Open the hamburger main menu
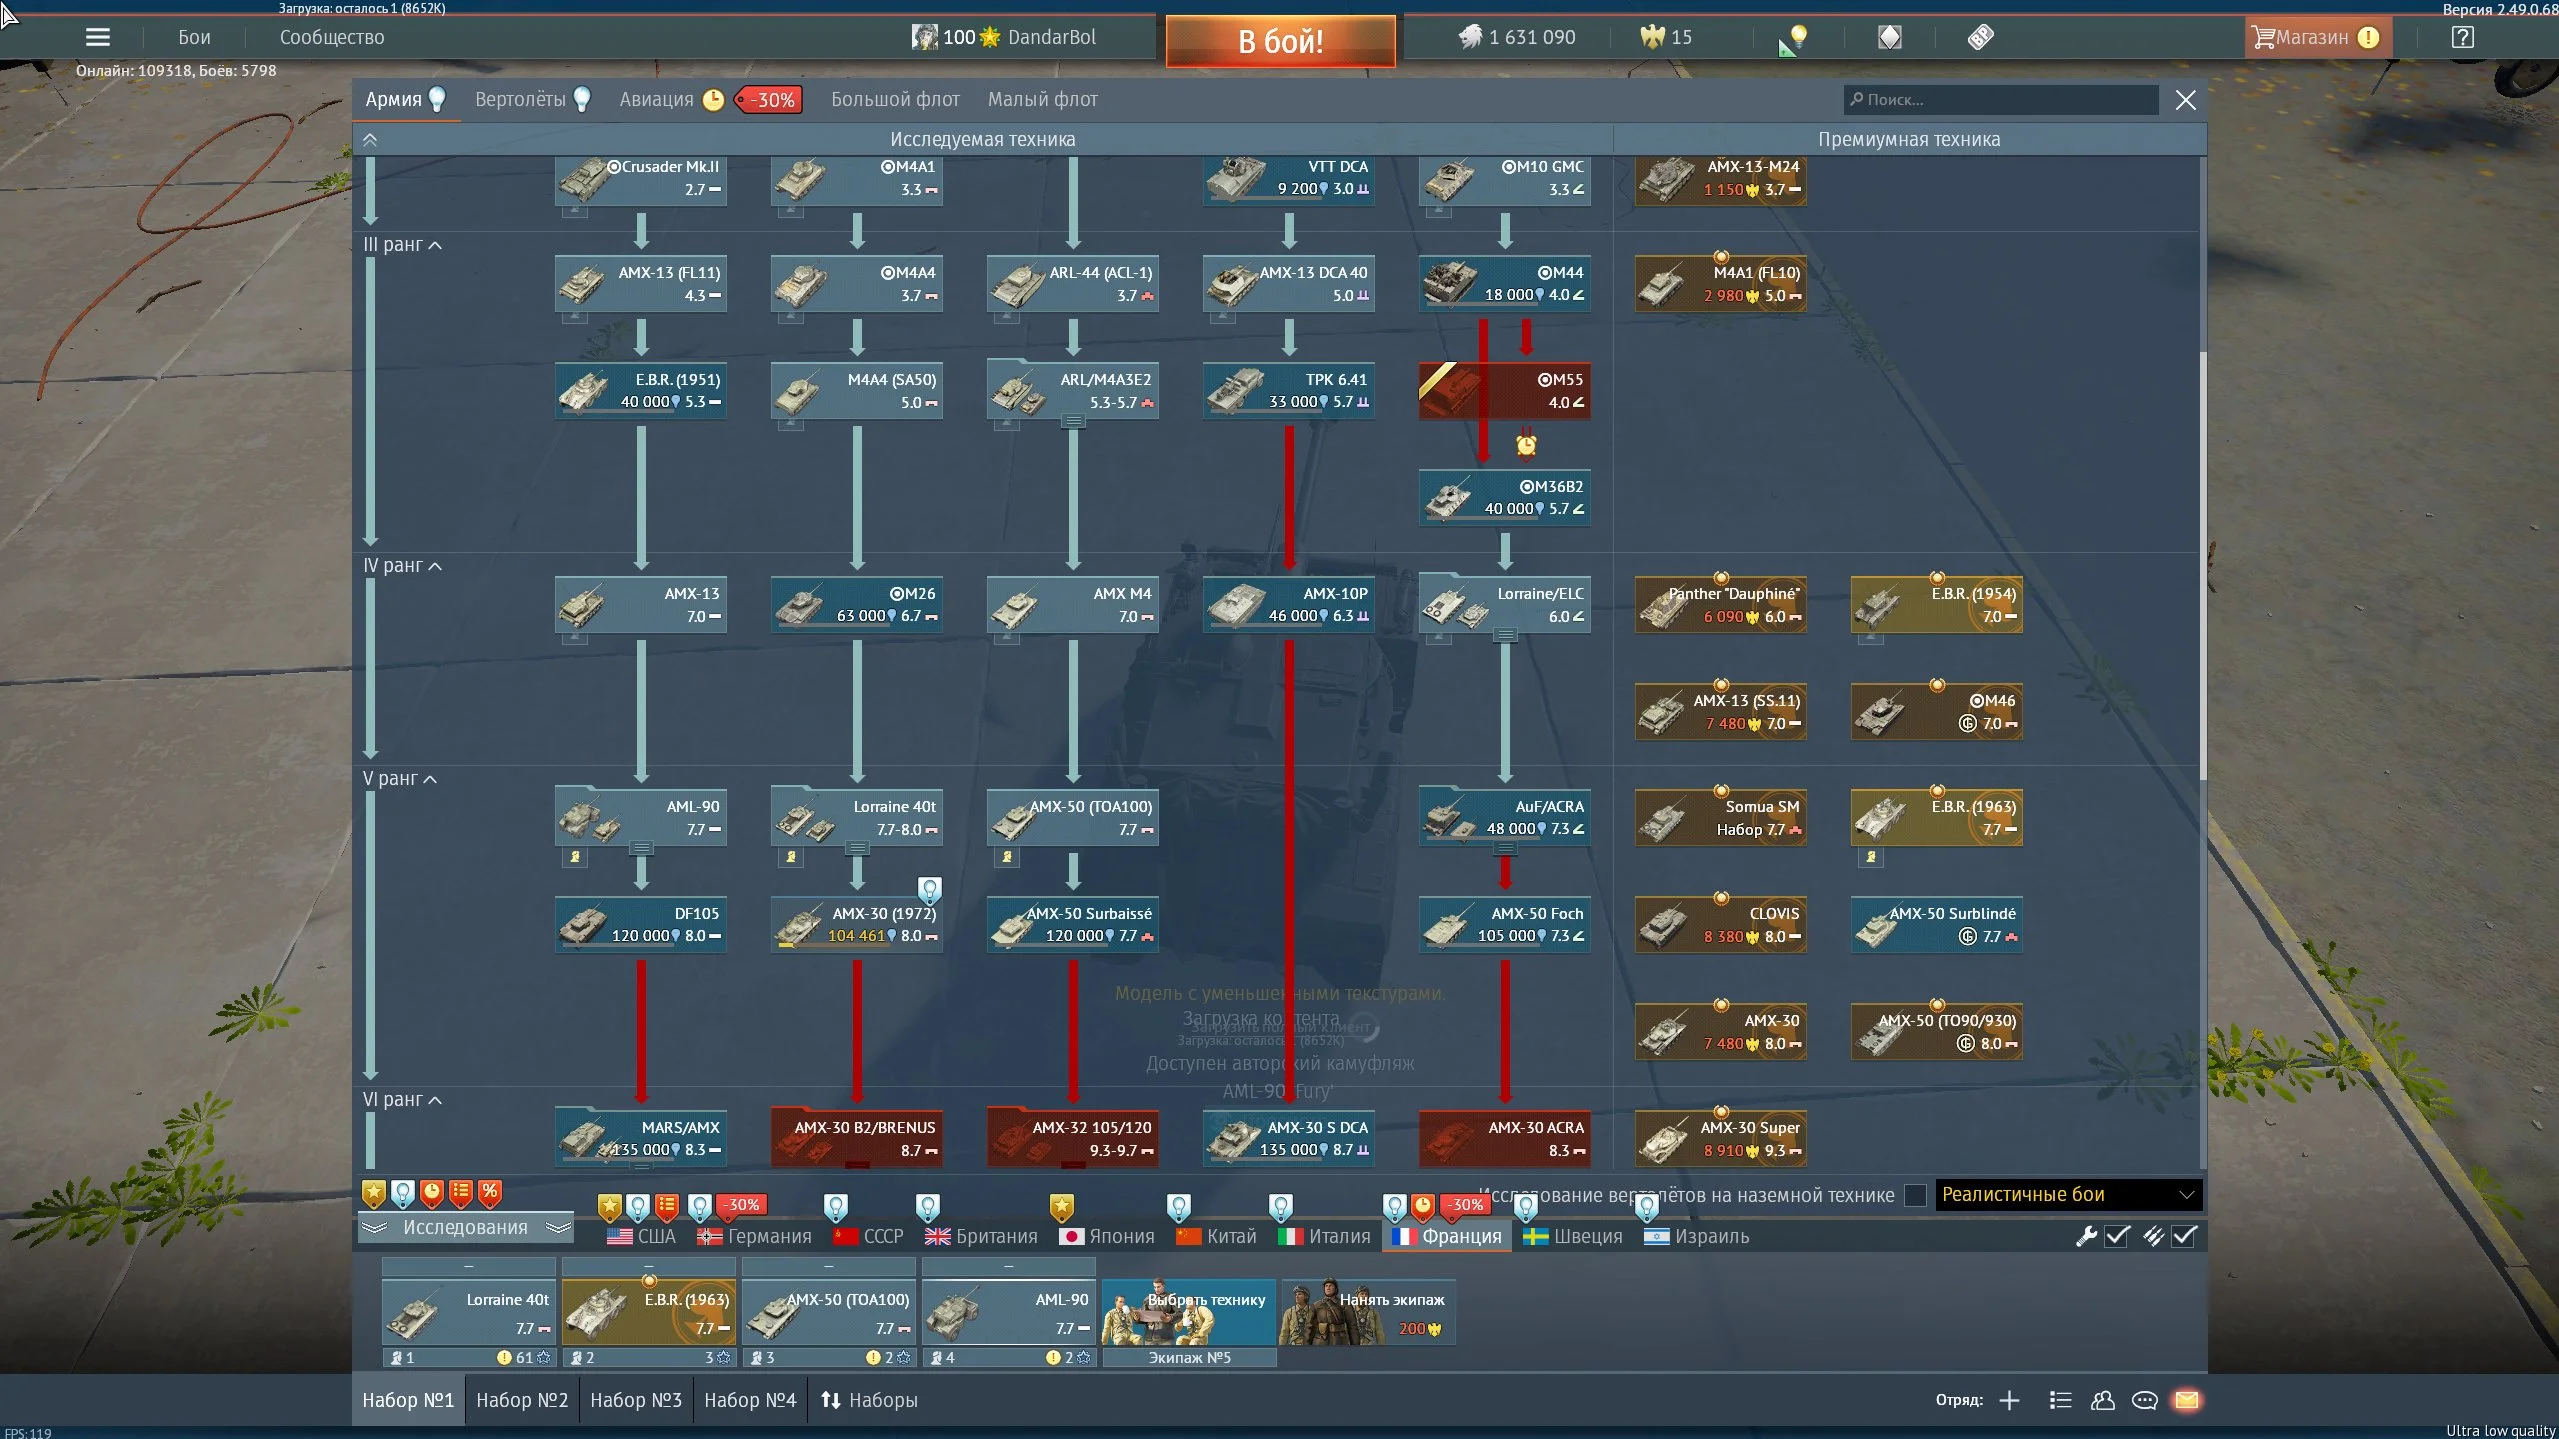 point(97,37)
